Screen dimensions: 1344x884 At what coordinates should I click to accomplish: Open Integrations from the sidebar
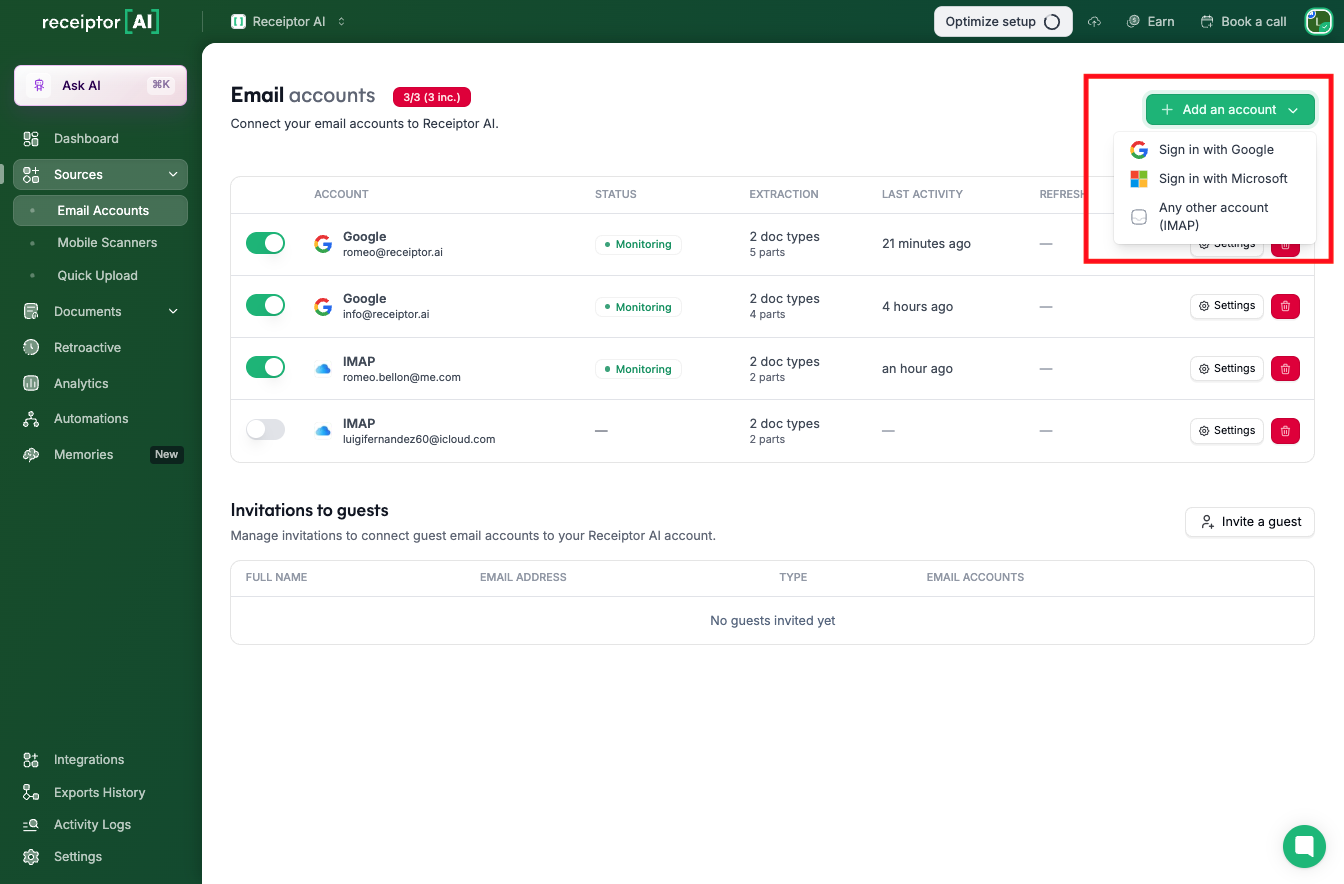coord(100,760)
